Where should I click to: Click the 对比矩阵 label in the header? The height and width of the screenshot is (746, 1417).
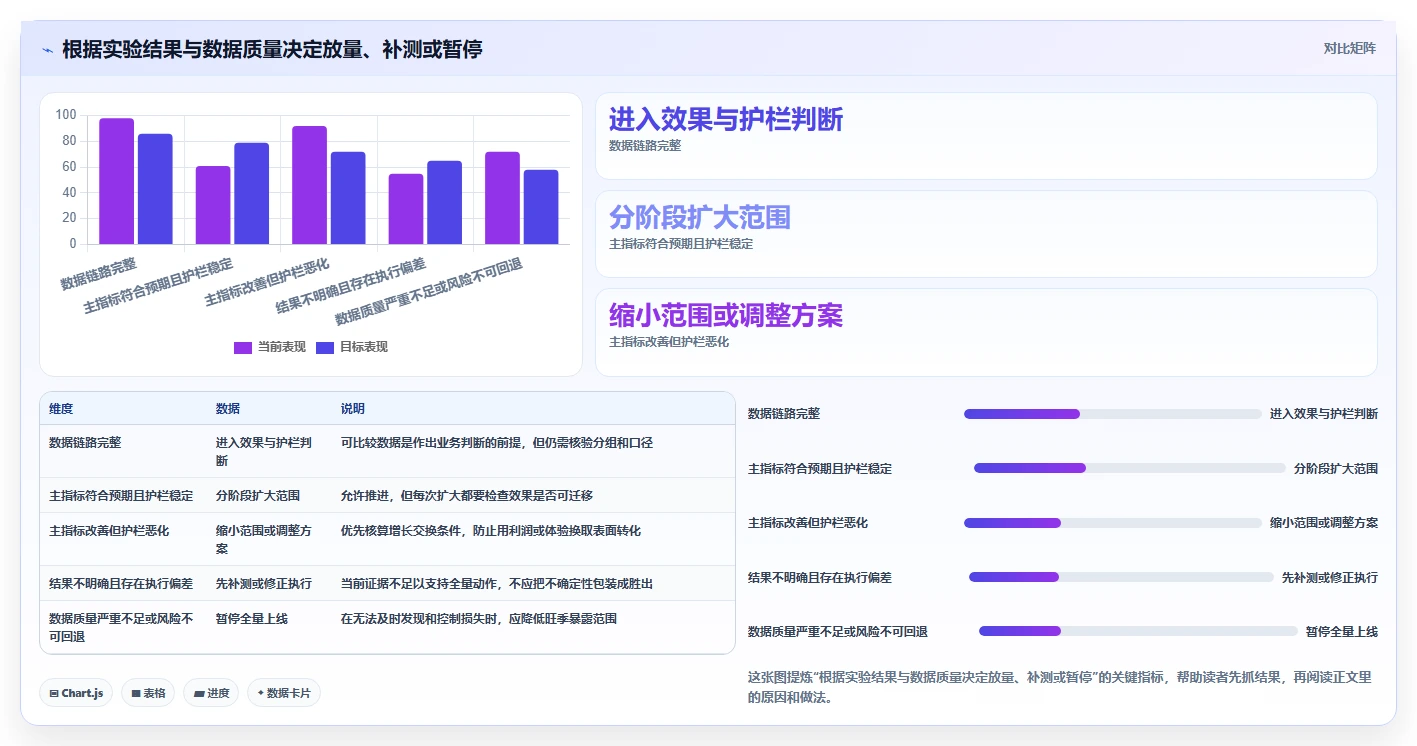pos(1349,48)
